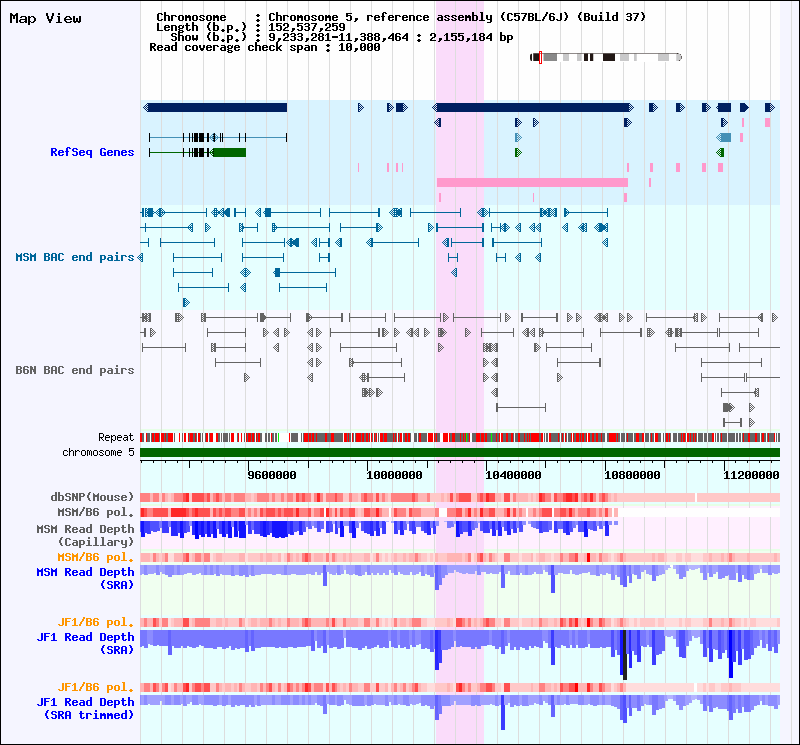Screen dimensions: 800x745
Task: Click the dbSNP(Mouse) red density bar
Action: coord(460,498)
